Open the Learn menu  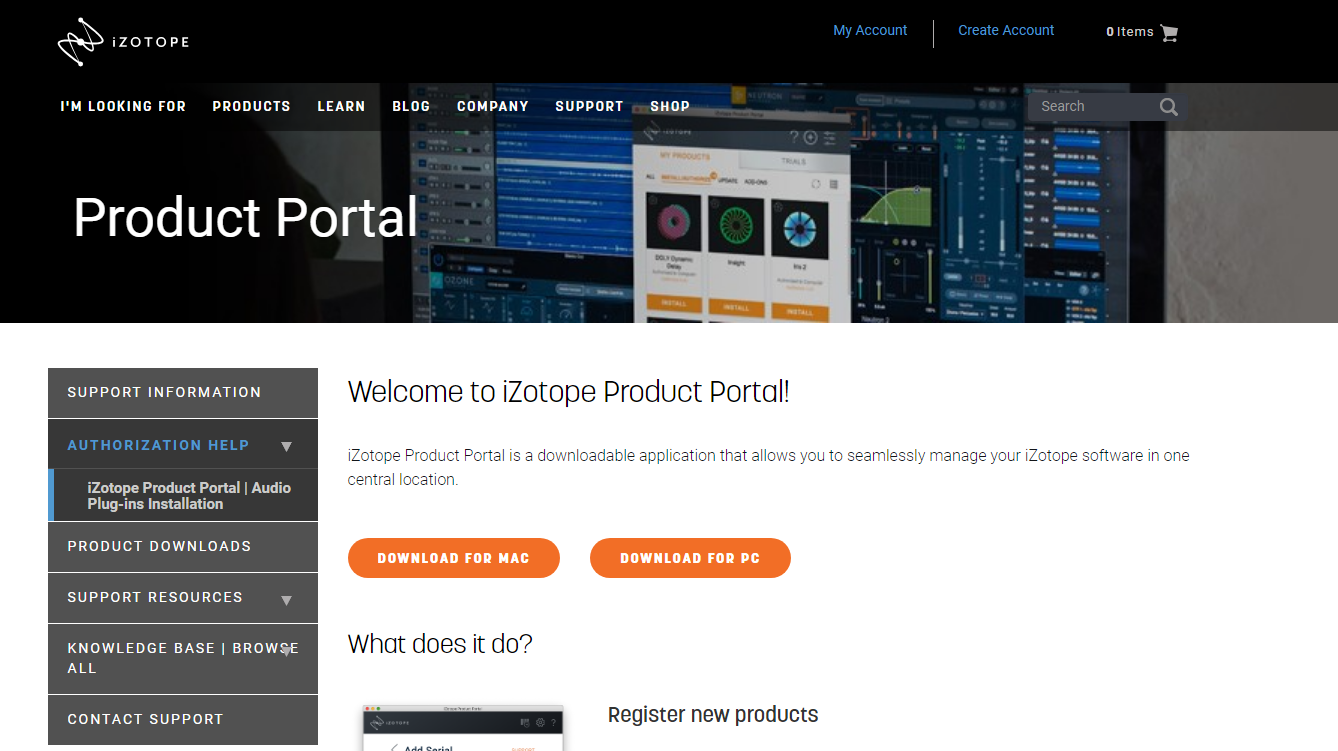coord(341,106)
